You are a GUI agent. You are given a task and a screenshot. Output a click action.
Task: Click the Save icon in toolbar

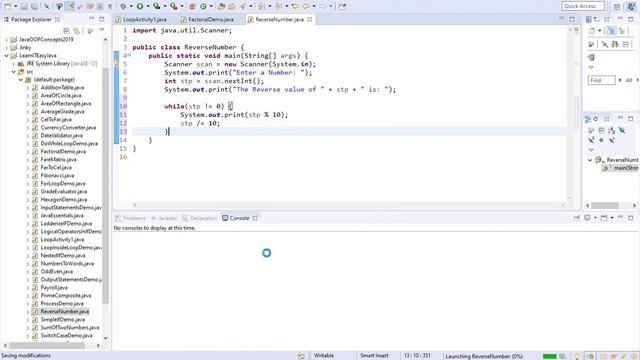pos(24,6)
